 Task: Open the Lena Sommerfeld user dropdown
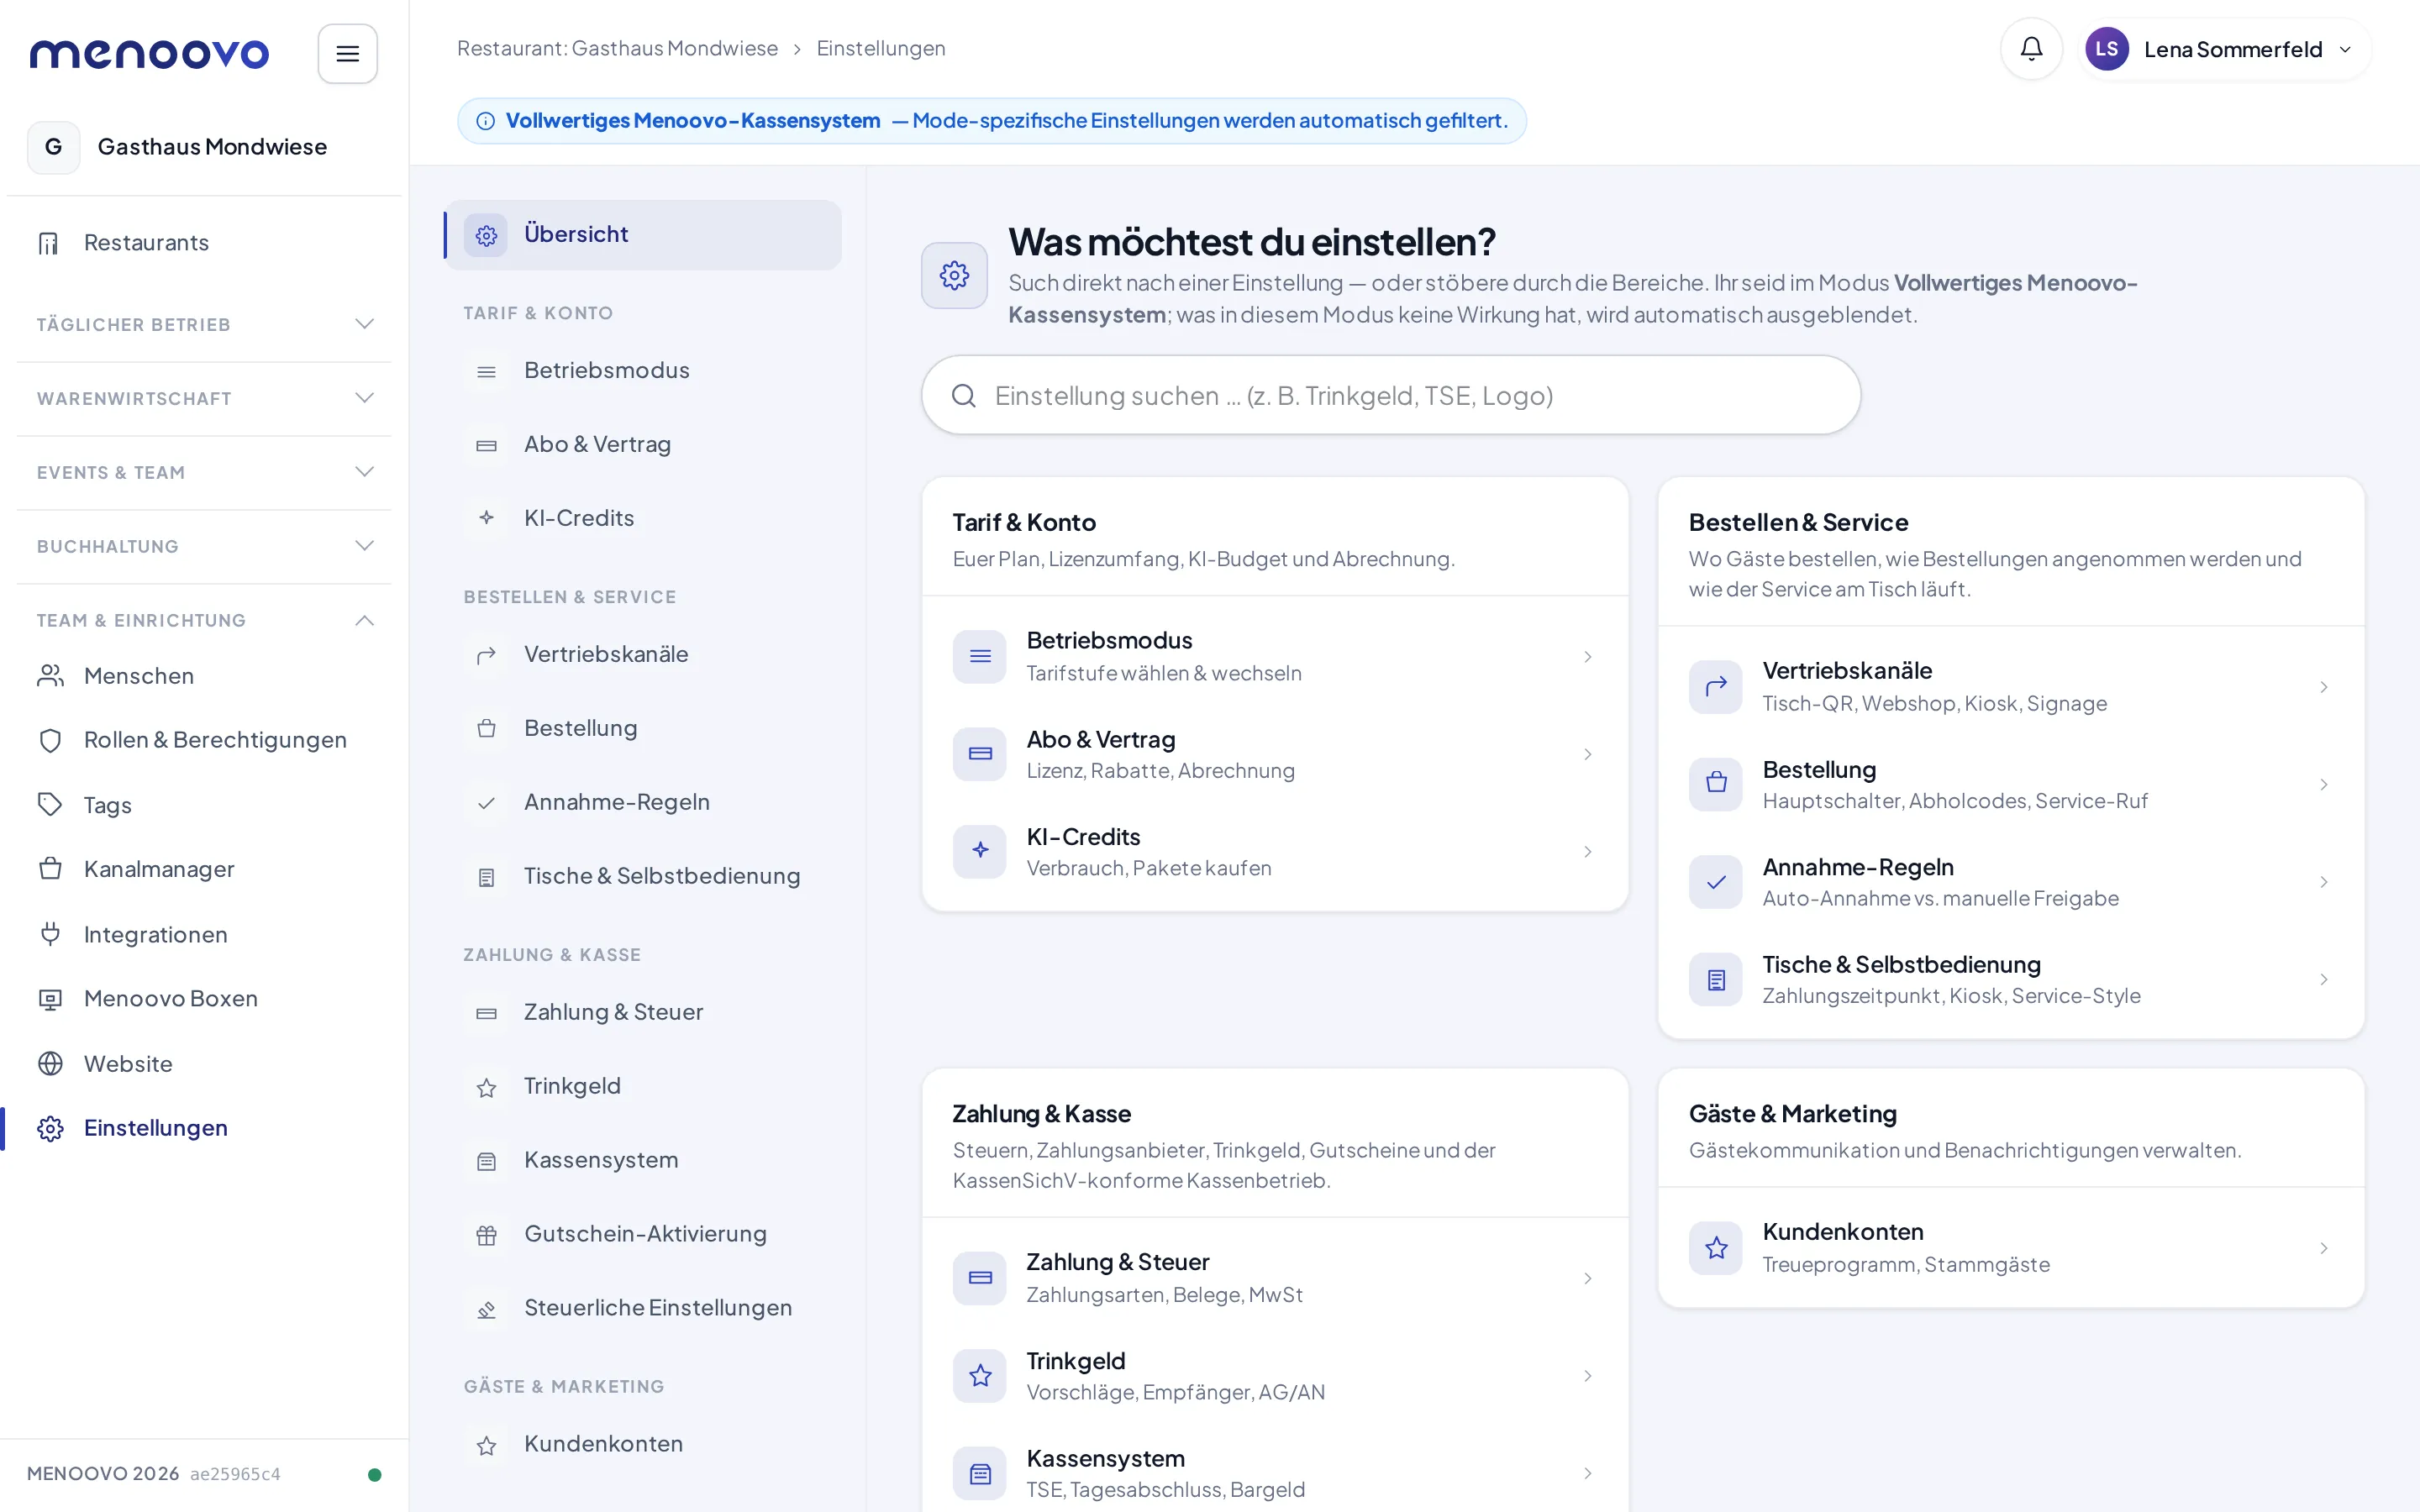pyautogui.click(x=2223, y=49)
